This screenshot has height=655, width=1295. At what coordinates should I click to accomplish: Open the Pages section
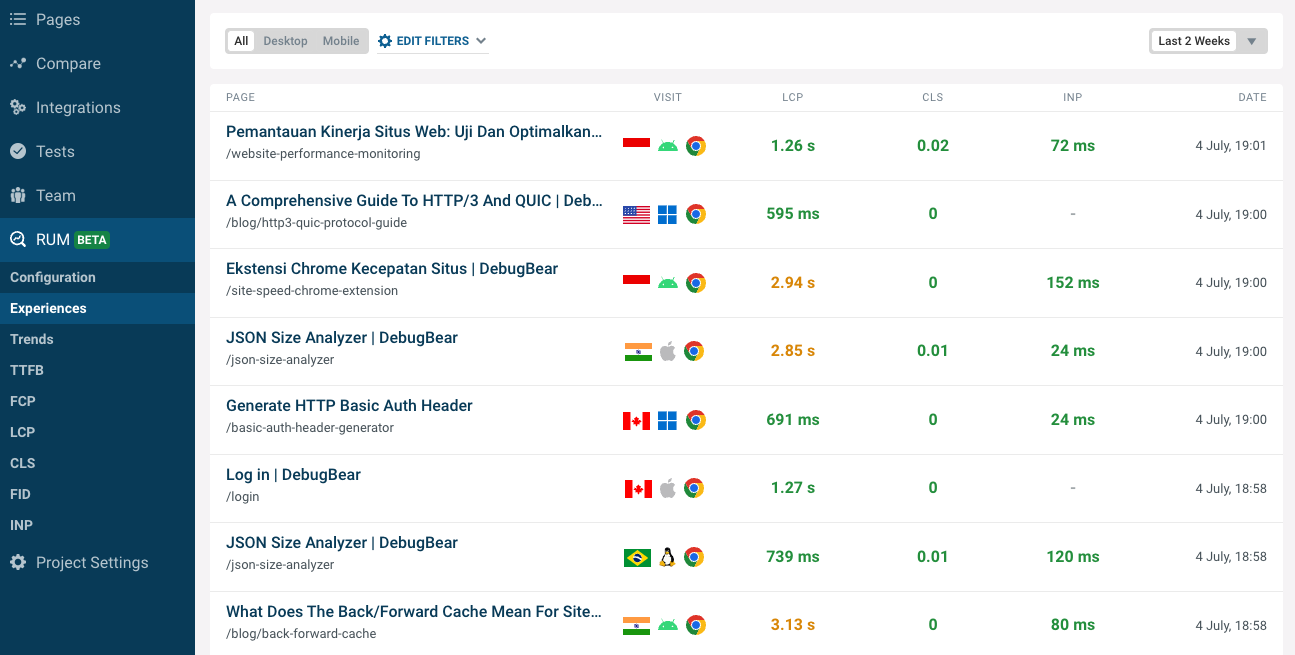tap(97, 19)
